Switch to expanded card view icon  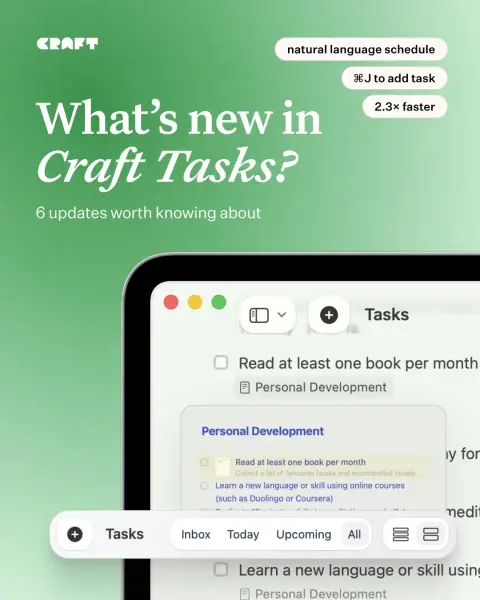tap(430, 534)
